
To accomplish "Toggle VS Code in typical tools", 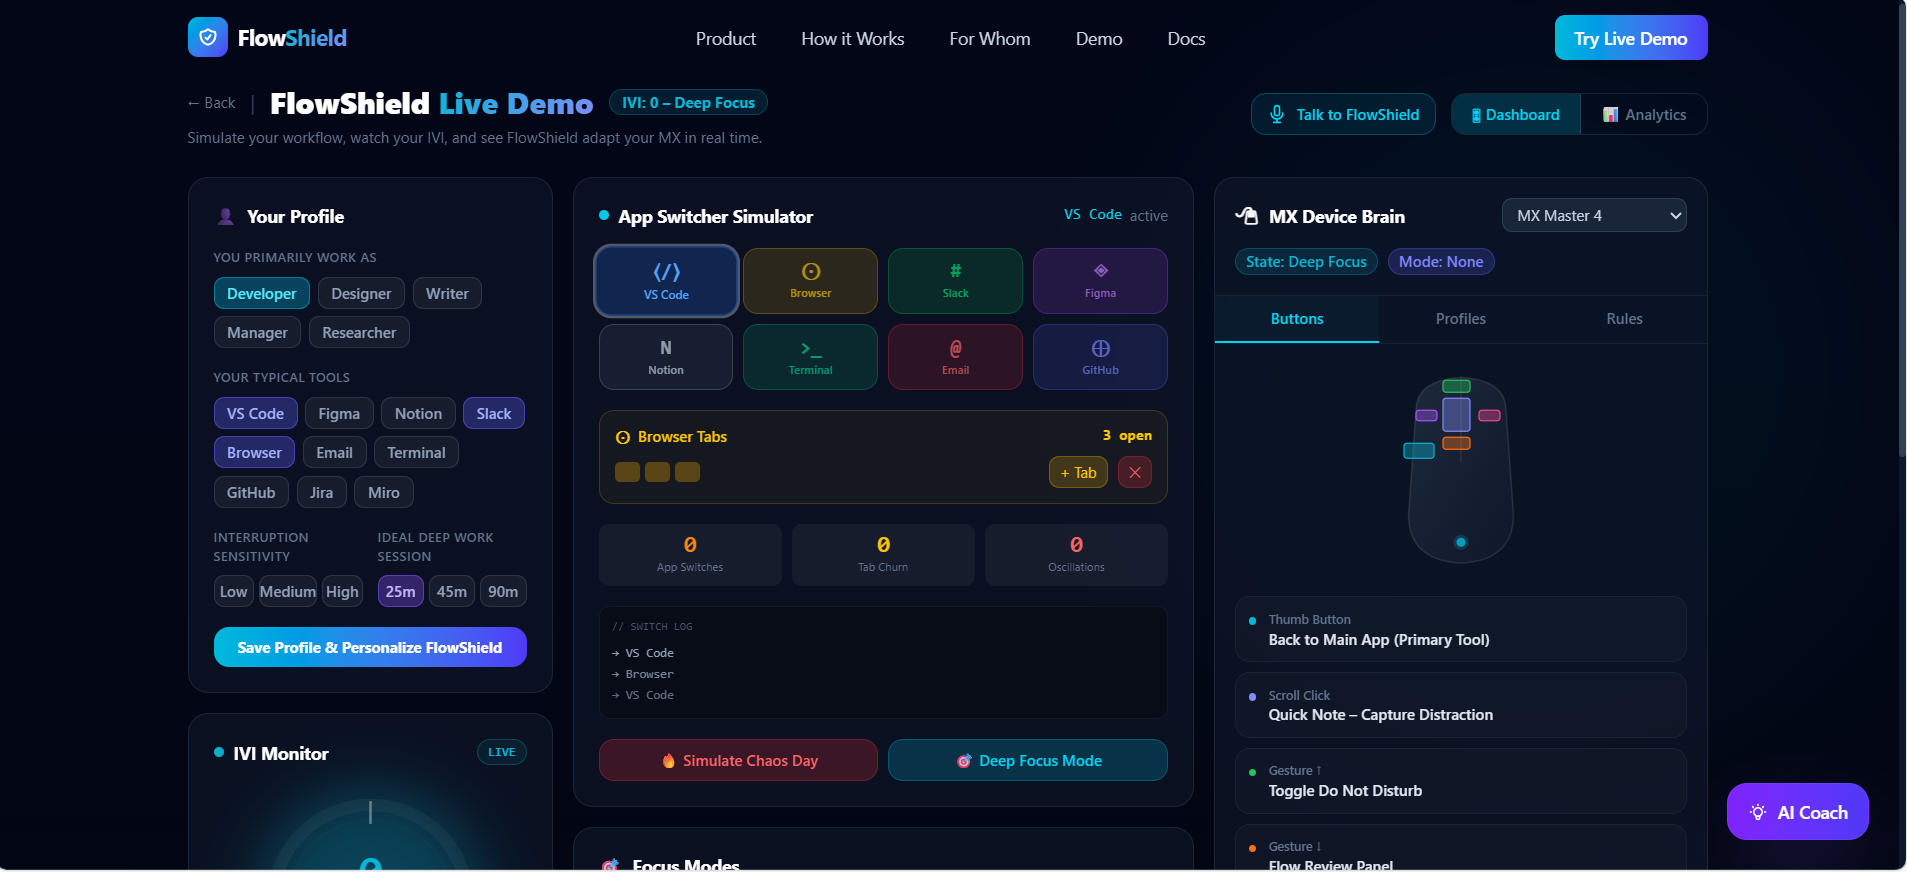I will [x=255, y=413].
